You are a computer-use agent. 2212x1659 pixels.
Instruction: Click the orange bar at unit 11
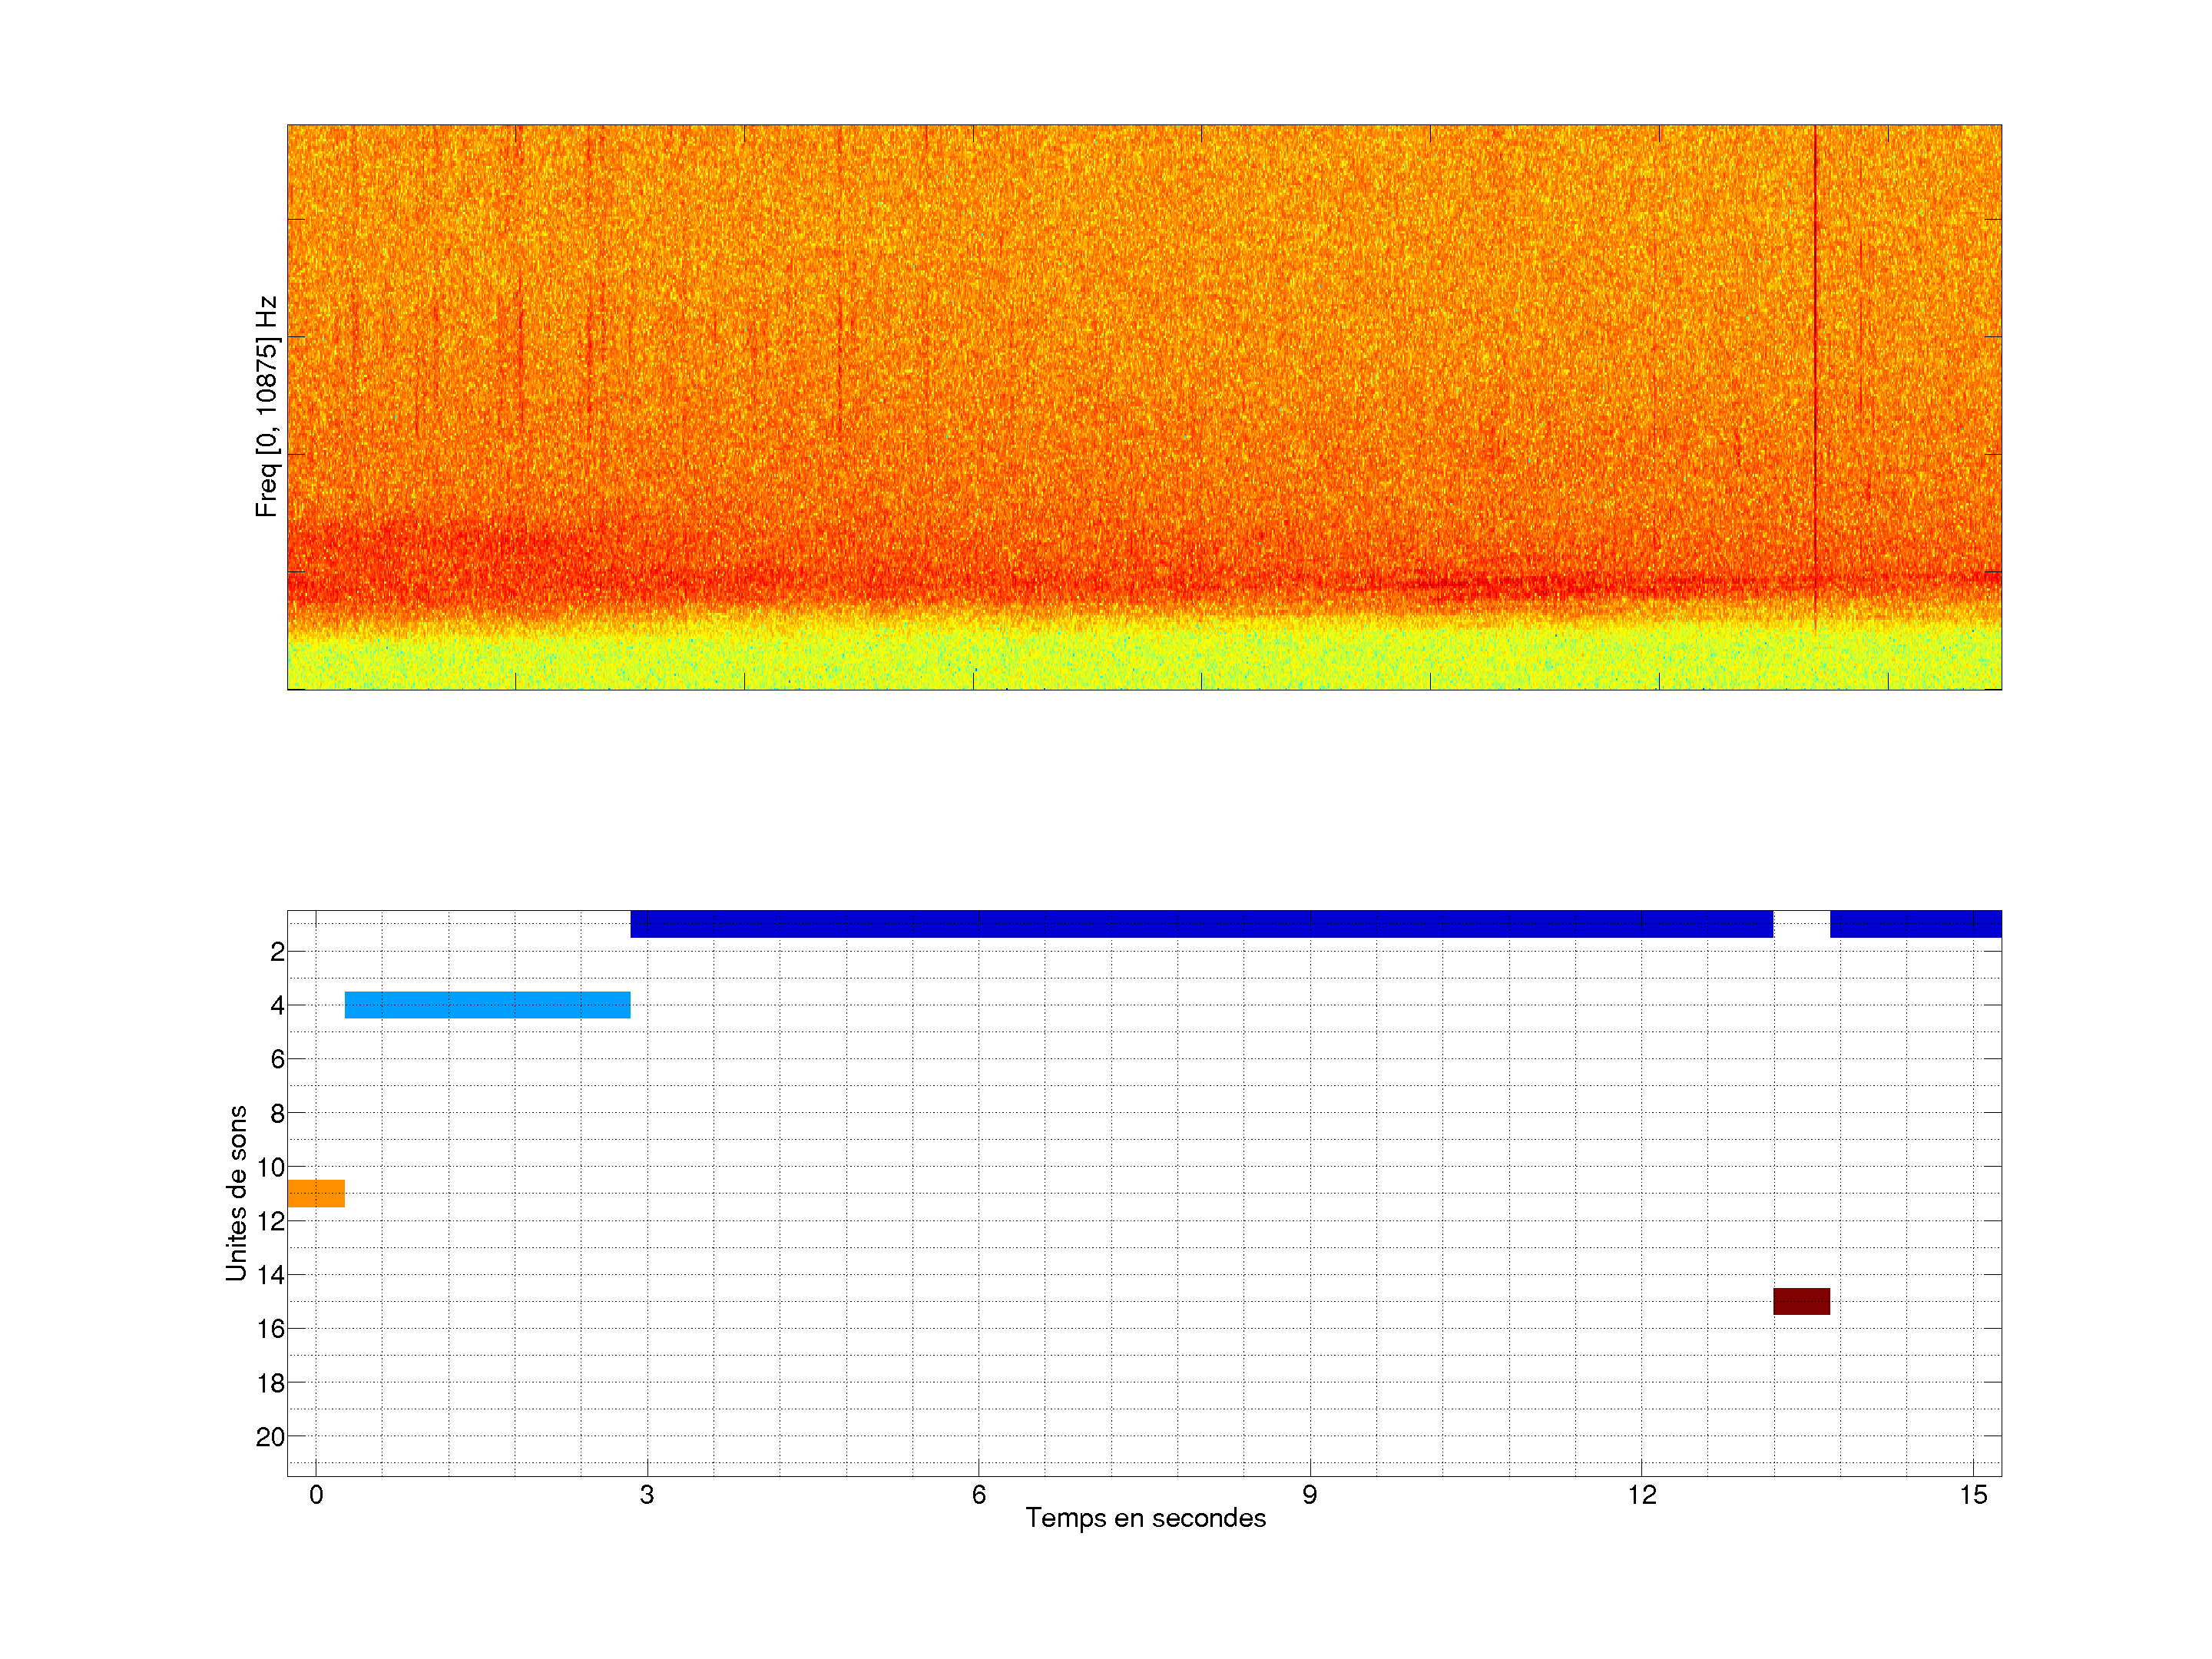316,1193
